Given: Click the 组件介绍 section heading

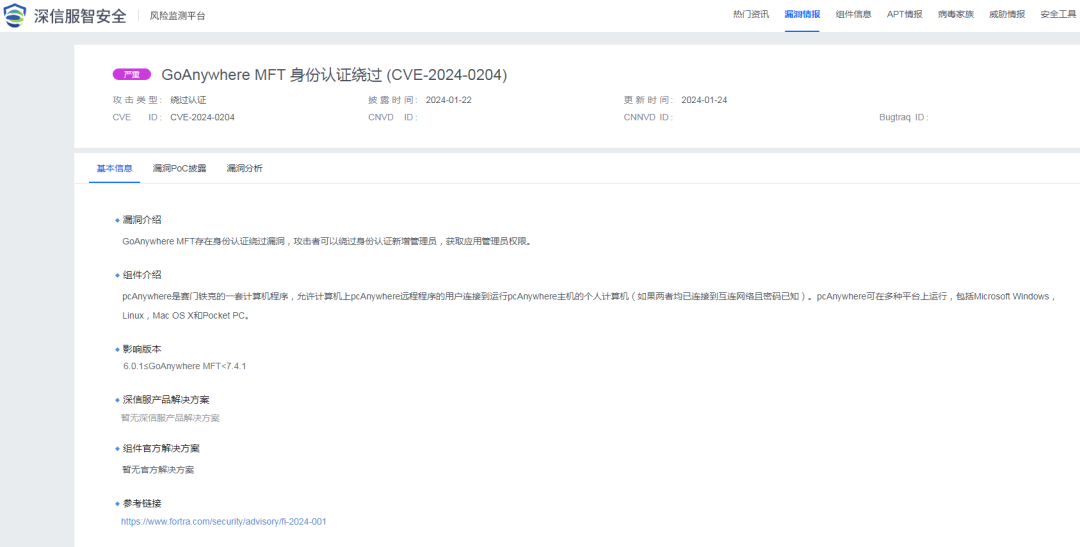Looking at the screenshot, I should (142, 275).
